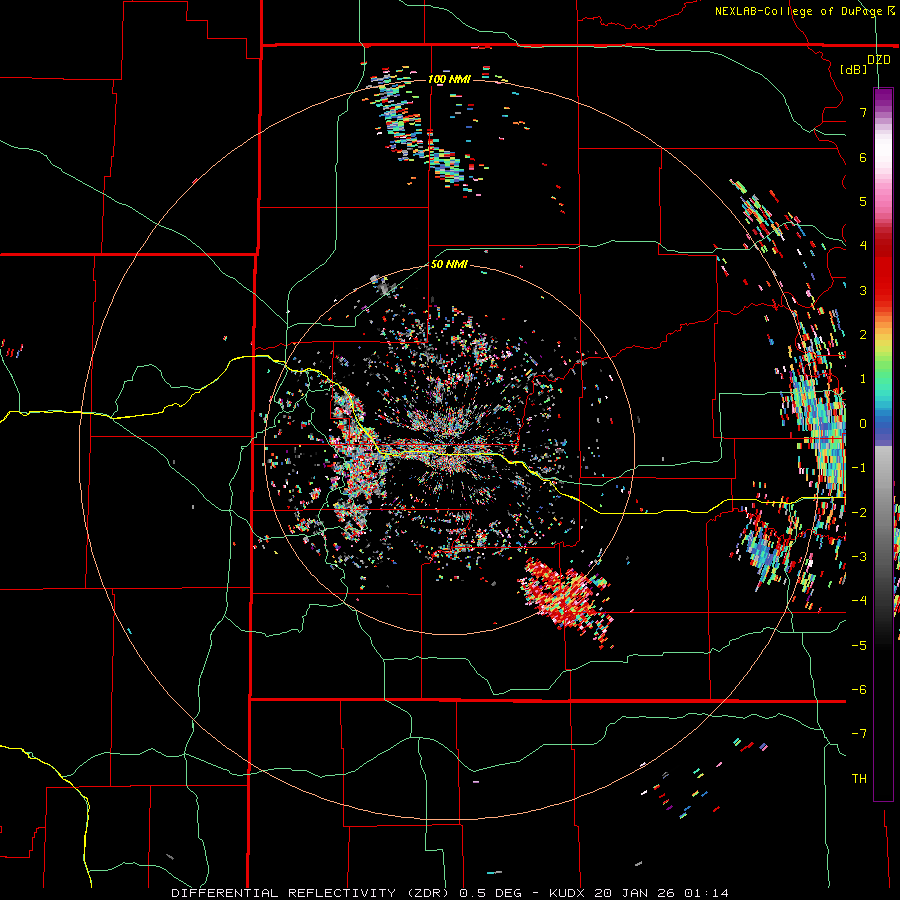Click the 100 NMI range ring label
This screenshot has height=900, width=900.
click(x=449, y=79)
